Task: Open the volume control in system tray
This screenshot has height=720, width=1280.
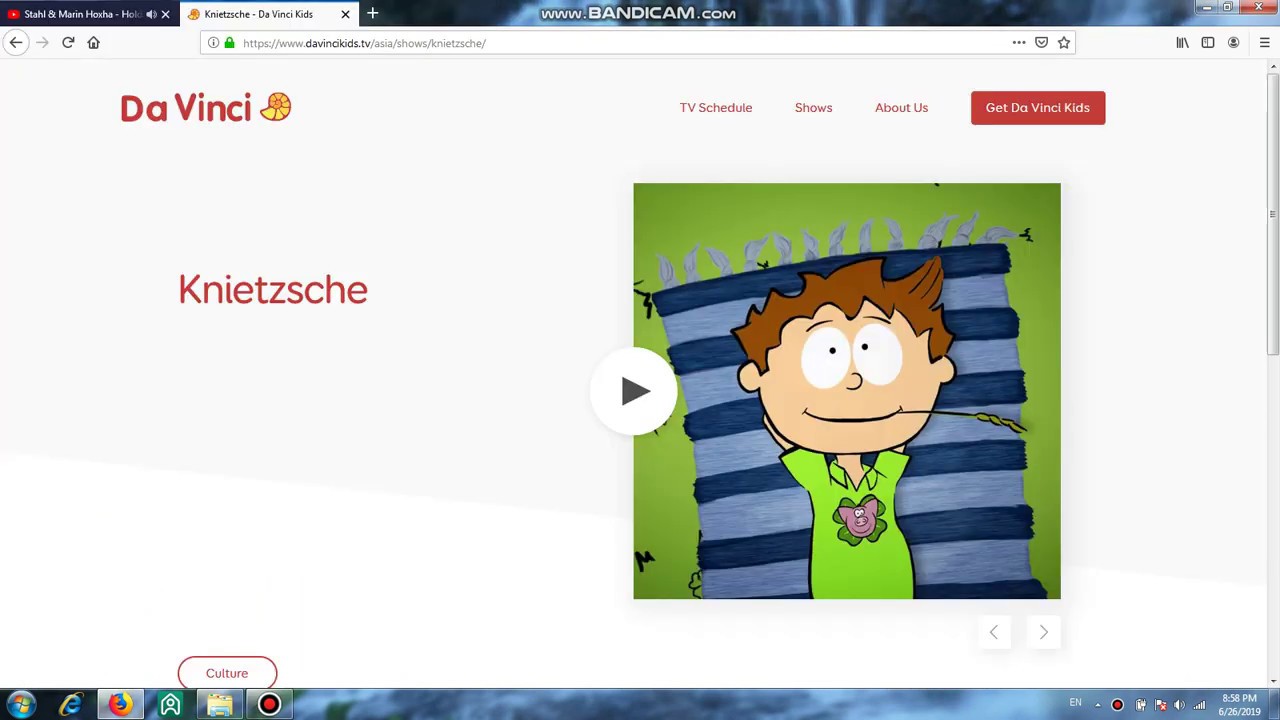Action: click(1179, 705)
